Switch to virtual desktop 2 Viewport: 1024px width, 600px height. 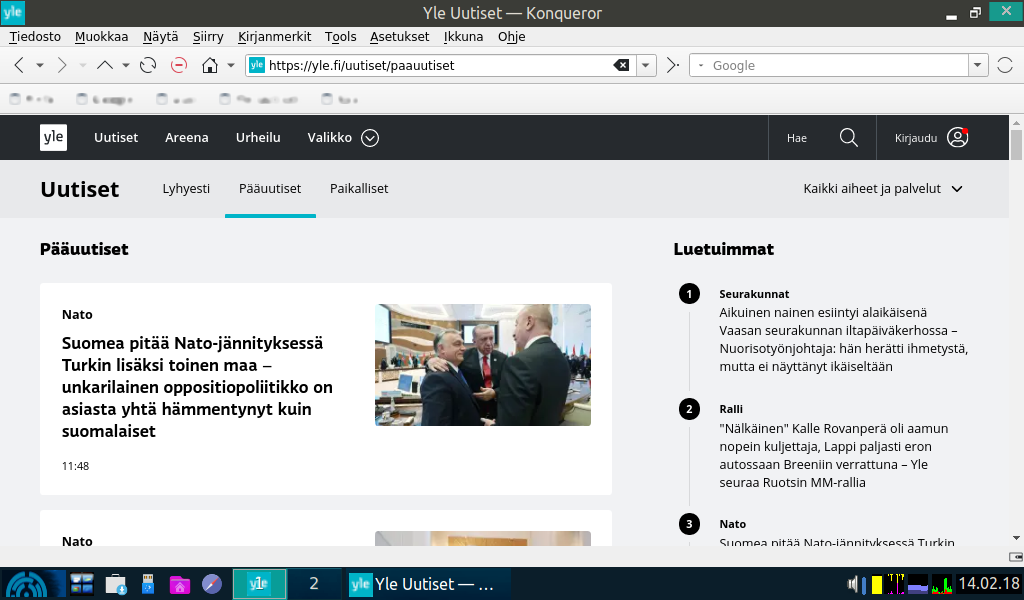(313, 583)
